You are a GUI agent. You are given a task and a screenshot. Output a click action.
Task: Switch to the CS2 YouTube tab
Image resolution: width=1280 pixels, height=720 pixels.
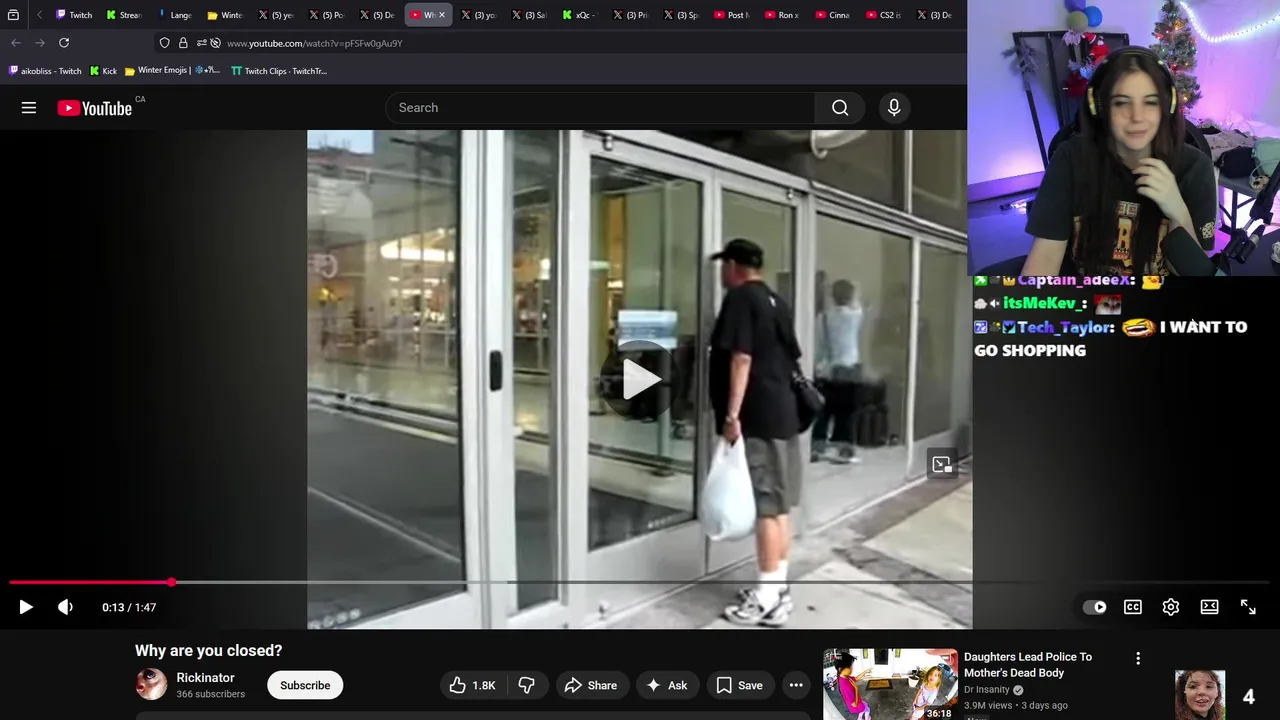coord(884,15)
